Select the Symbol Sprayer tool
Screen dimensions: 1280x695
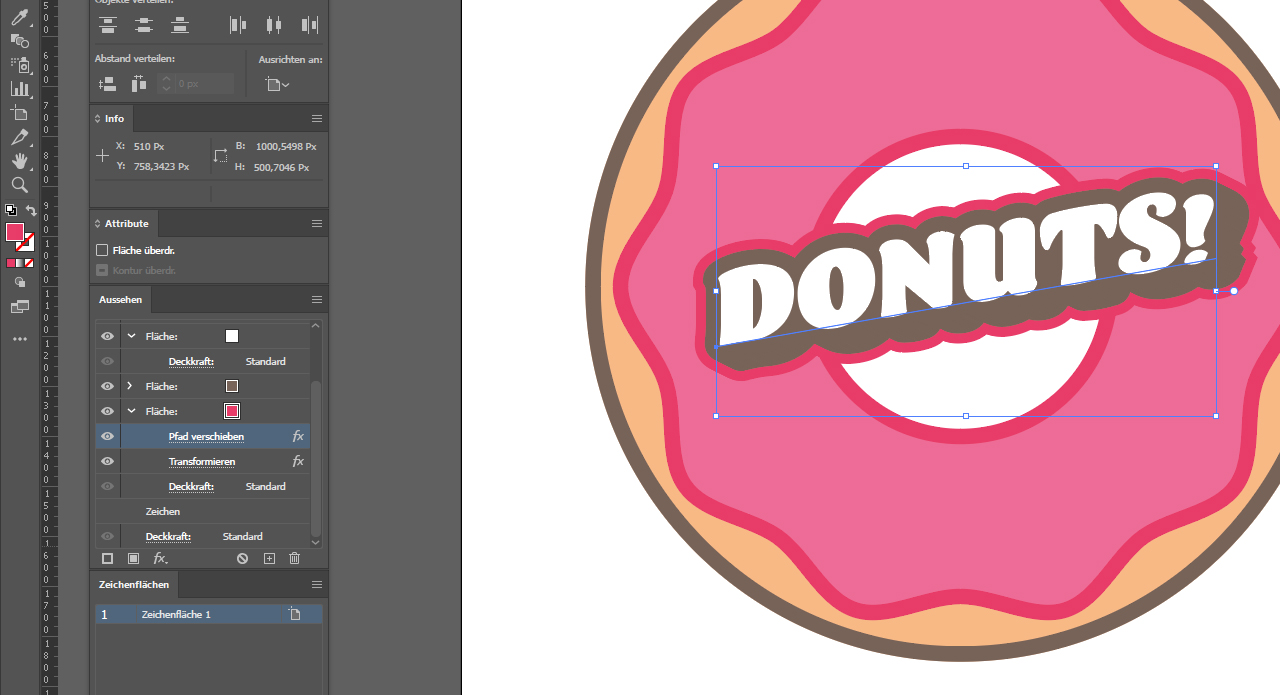point(19,65)
